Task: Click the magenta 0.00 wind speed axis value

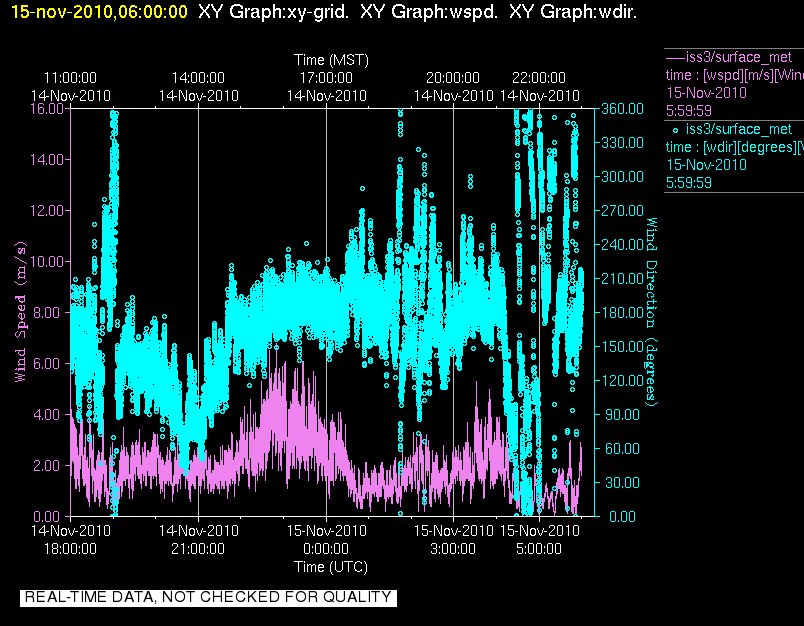Action: [47, 516]
